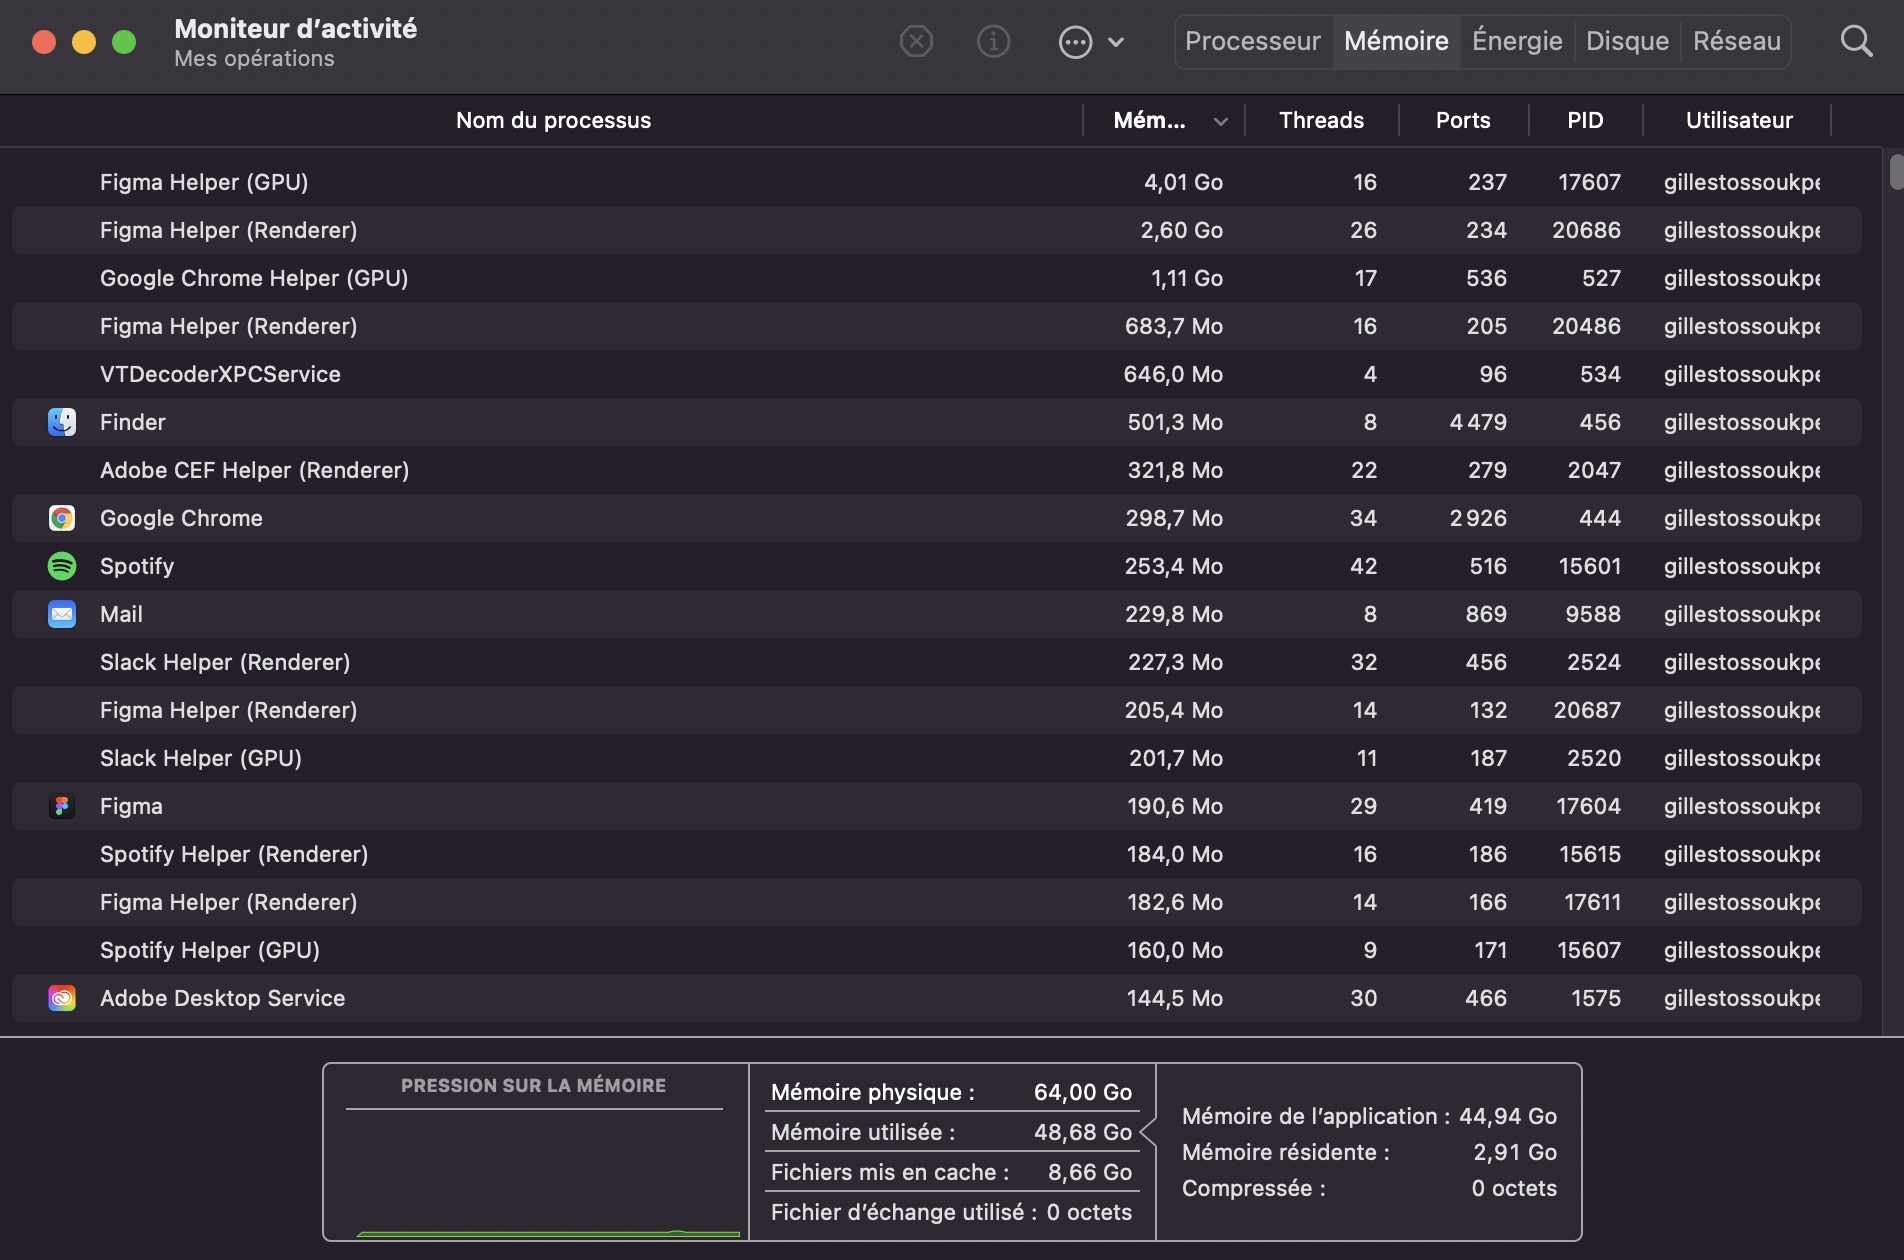This screenshot has height=1260, width=1904.
Task: Expand the chevron next to ellipsis button
Action: click(x=1117, y=42)
